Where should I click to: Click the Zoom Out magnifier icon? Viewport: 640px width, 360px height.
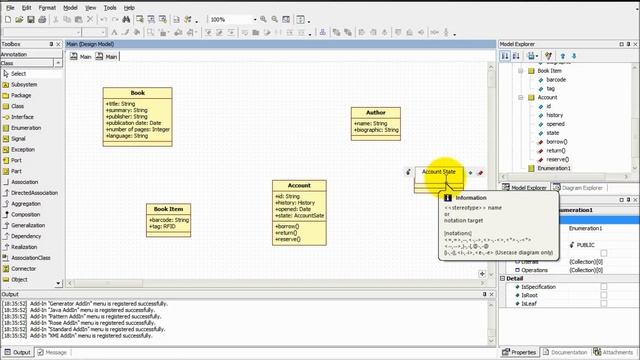click(x=275, y=19)
